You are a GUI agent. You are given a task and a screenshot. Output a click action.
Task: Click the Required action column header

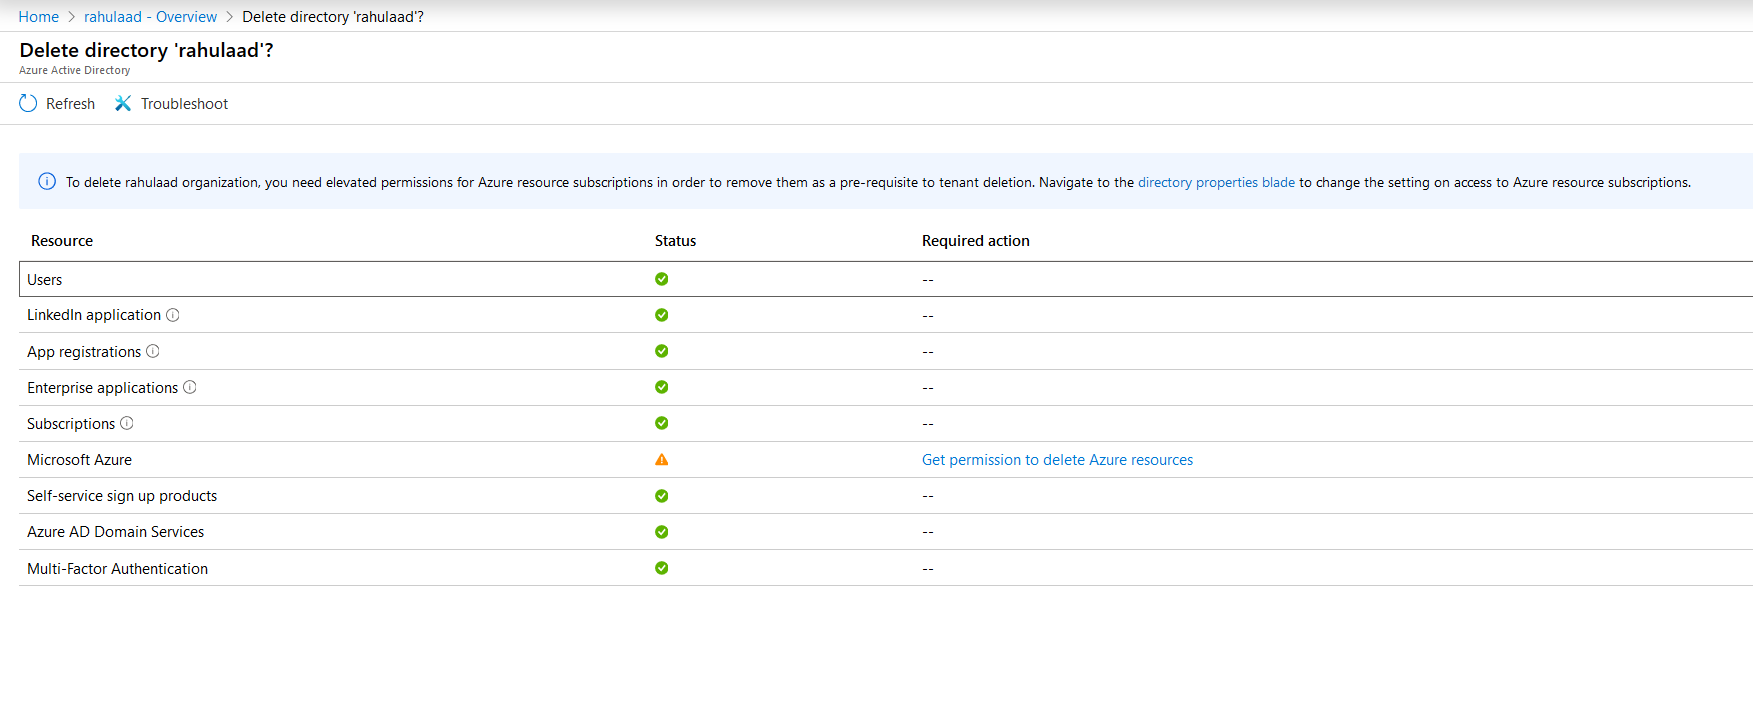(x=976, y=241)
